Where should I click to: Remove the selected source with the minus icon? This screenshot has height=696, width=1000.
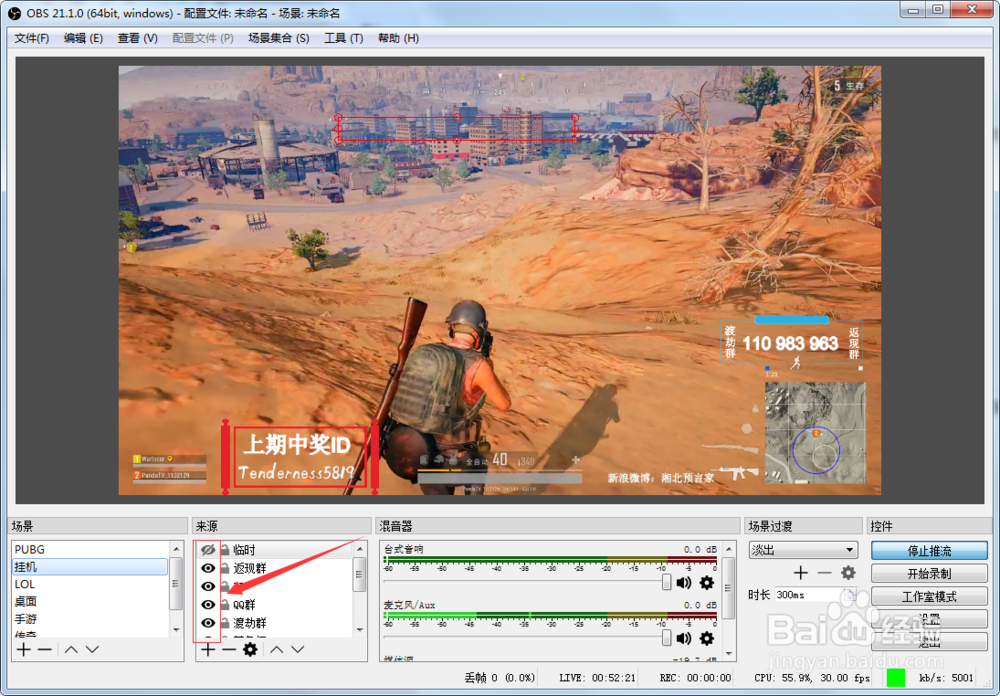tap(228, 649)
